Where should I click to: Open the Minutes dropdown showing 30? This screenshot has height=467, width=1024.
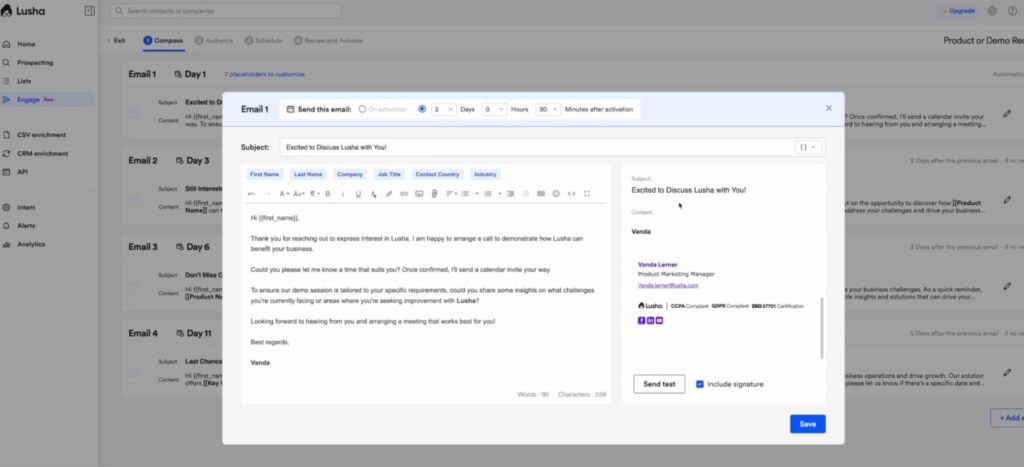547,109
